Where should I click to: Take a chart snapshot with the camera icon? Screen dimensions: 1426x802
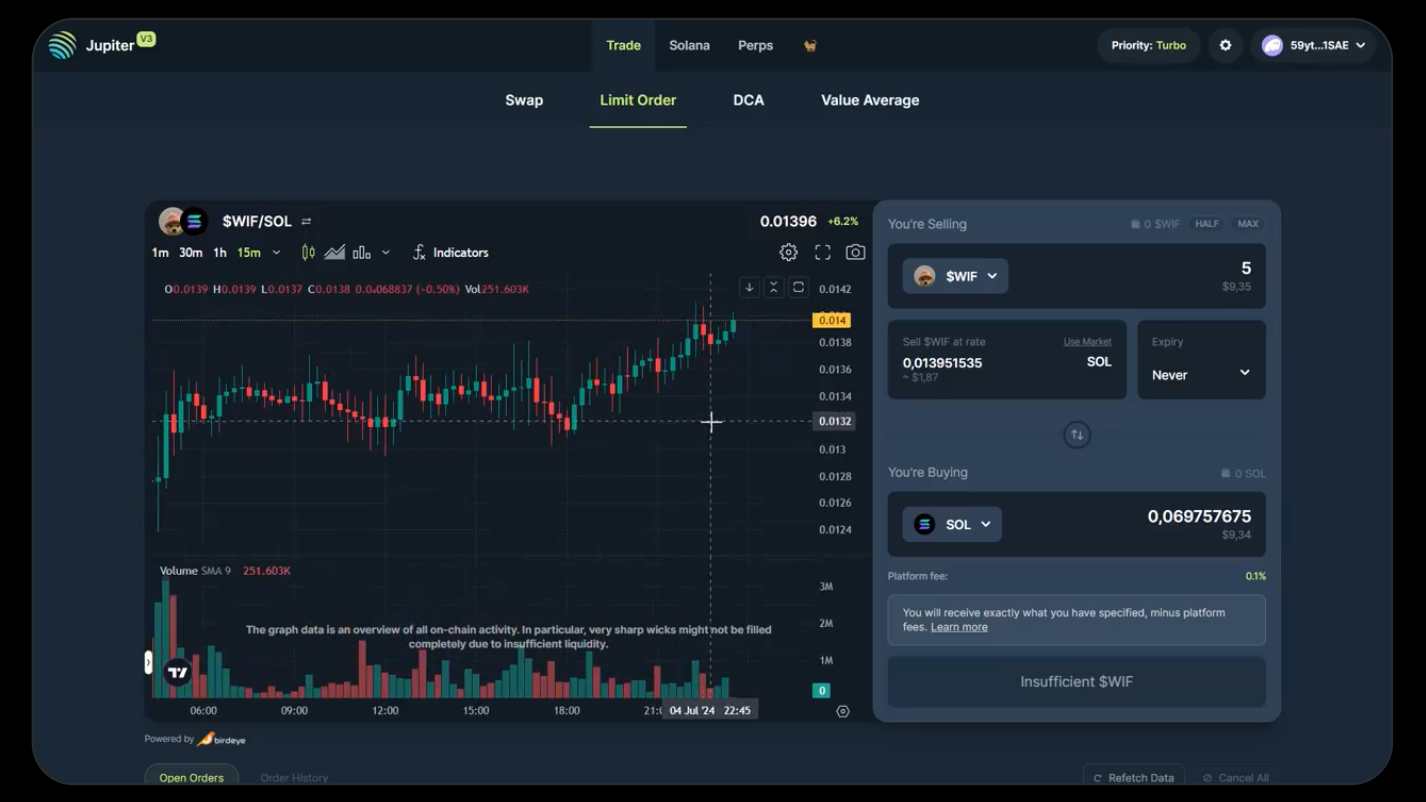(x=855, y=253)
